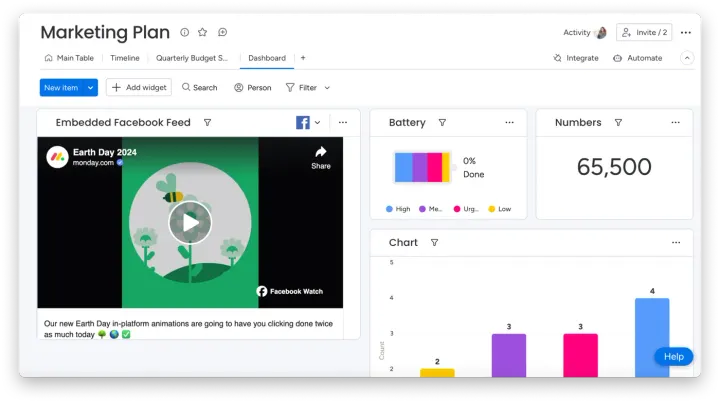Toggle the Me.. legend item
This screenshot has width=720, height=402.
tap(431, 209)
